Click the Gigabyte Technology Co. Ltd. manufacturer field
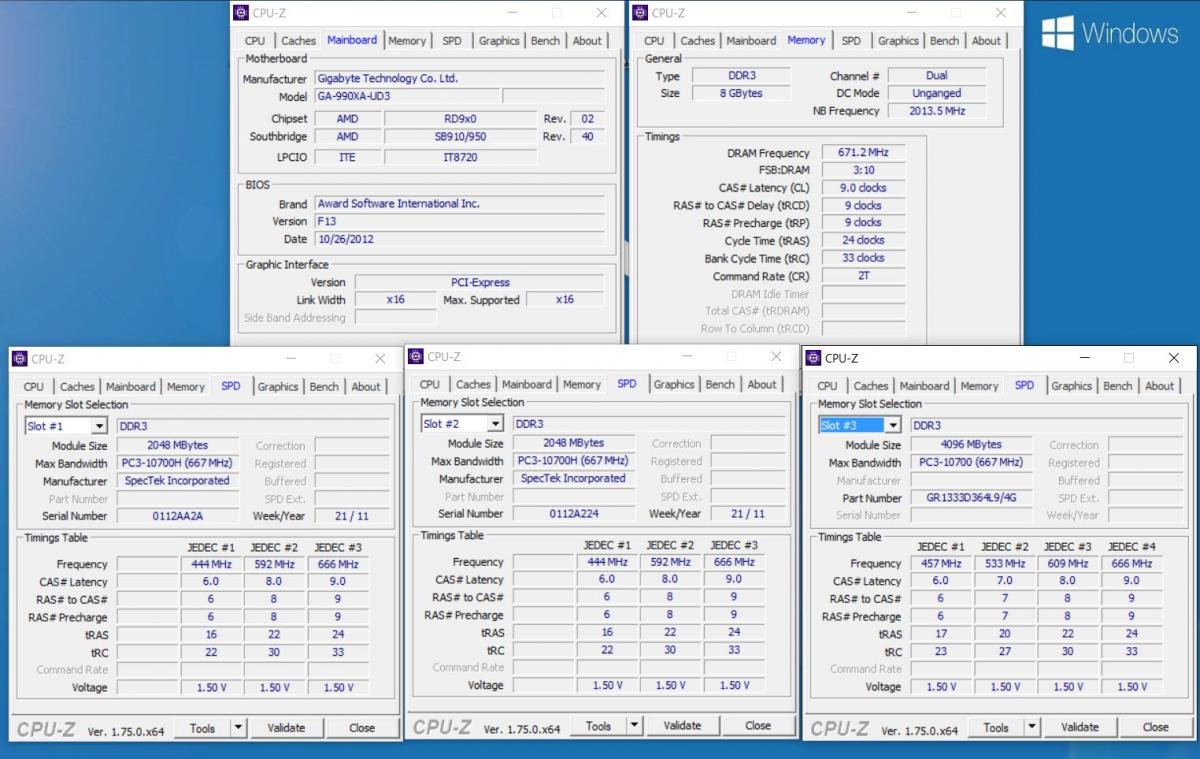 460,78
